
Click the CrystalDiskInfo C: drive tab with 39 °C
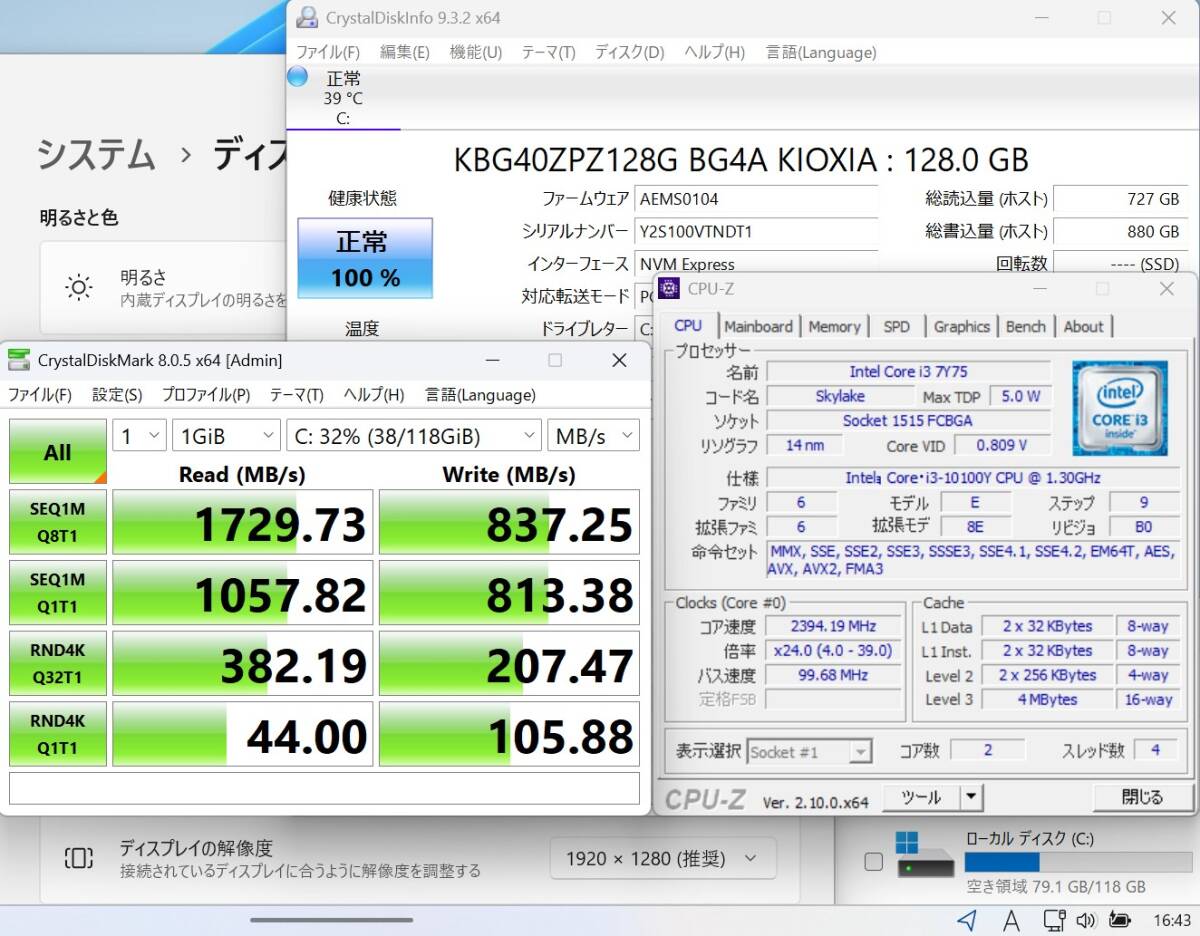pyautogui.click(x=343, y=98)
